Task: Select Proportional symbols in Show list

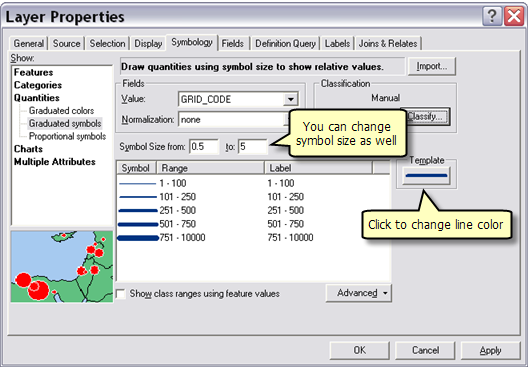Action: pyautogui.click(x=67, y=136)
